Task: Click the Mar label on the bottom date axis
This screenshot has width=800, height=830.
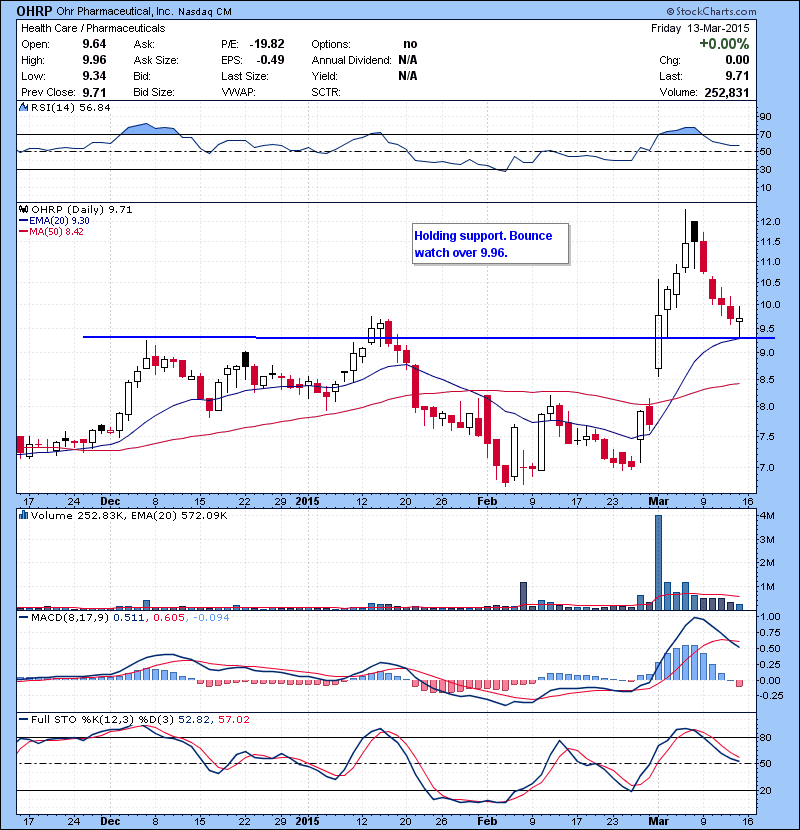Action: click(x=658, y=821)
